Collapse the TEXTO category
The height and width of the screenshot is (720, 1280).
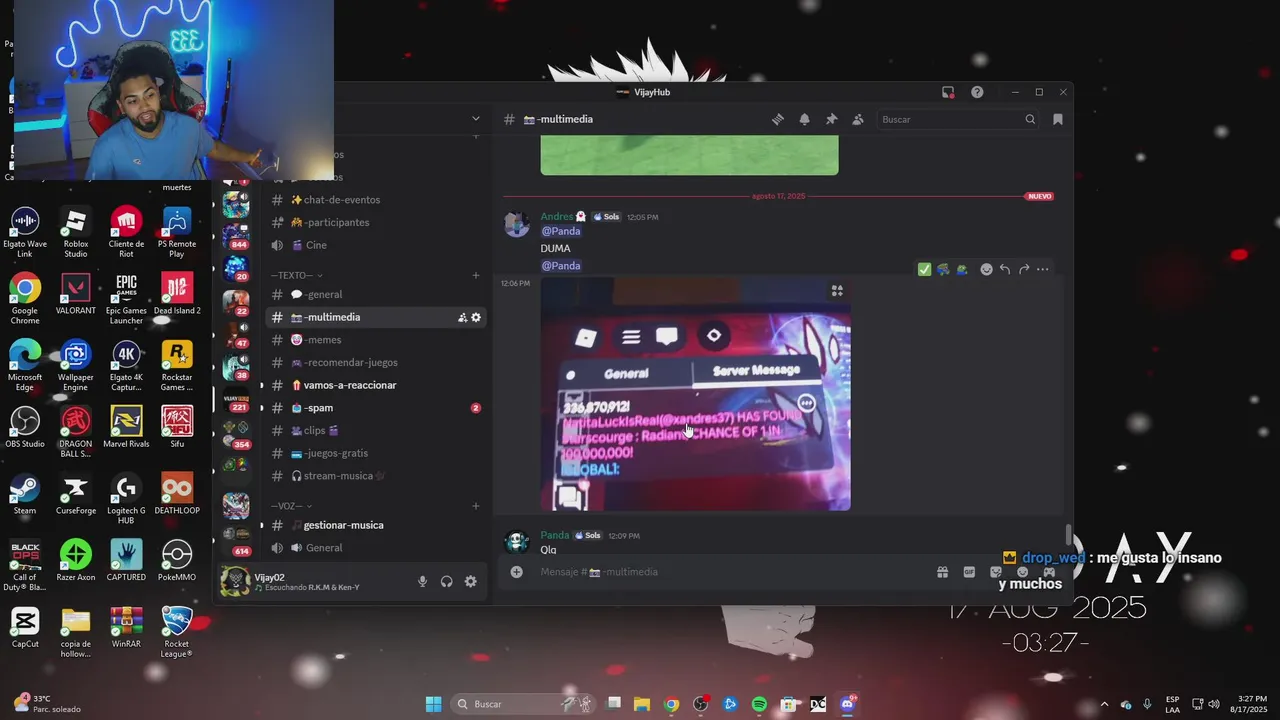(297, 275)
